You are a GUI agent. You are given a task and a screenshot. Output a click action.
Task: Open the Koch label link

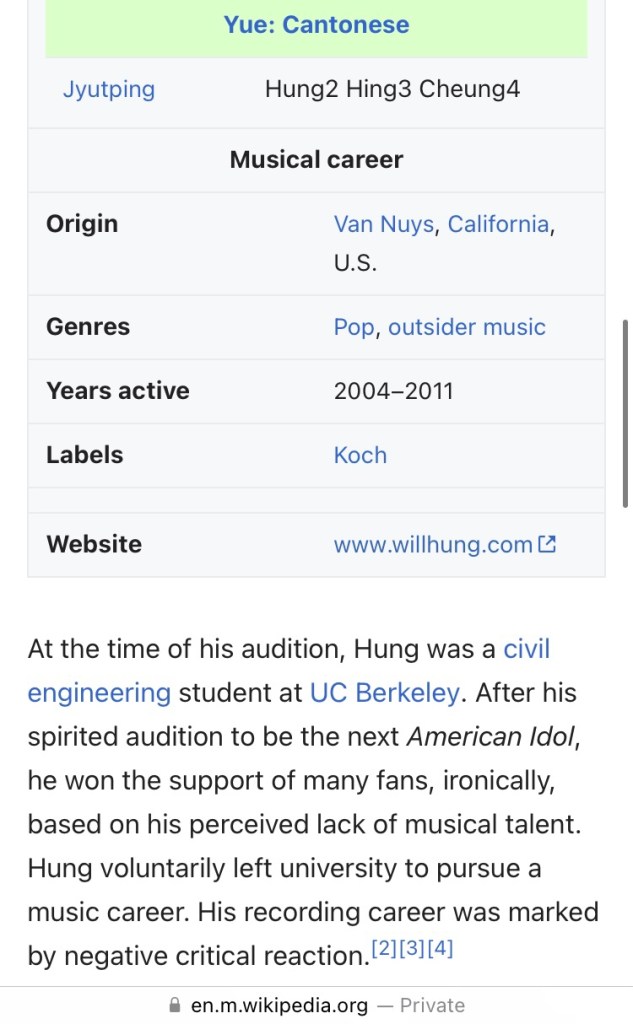pyautogui.click(x=360, y=455)
